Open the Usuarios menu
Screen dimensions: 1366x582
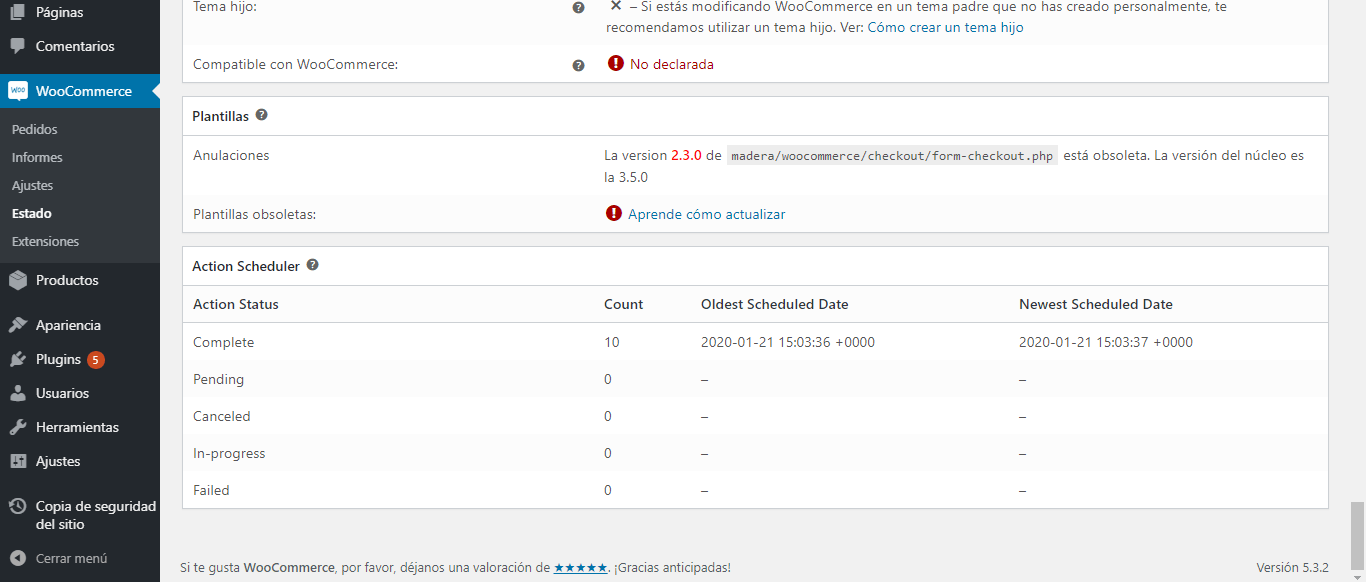80,393
